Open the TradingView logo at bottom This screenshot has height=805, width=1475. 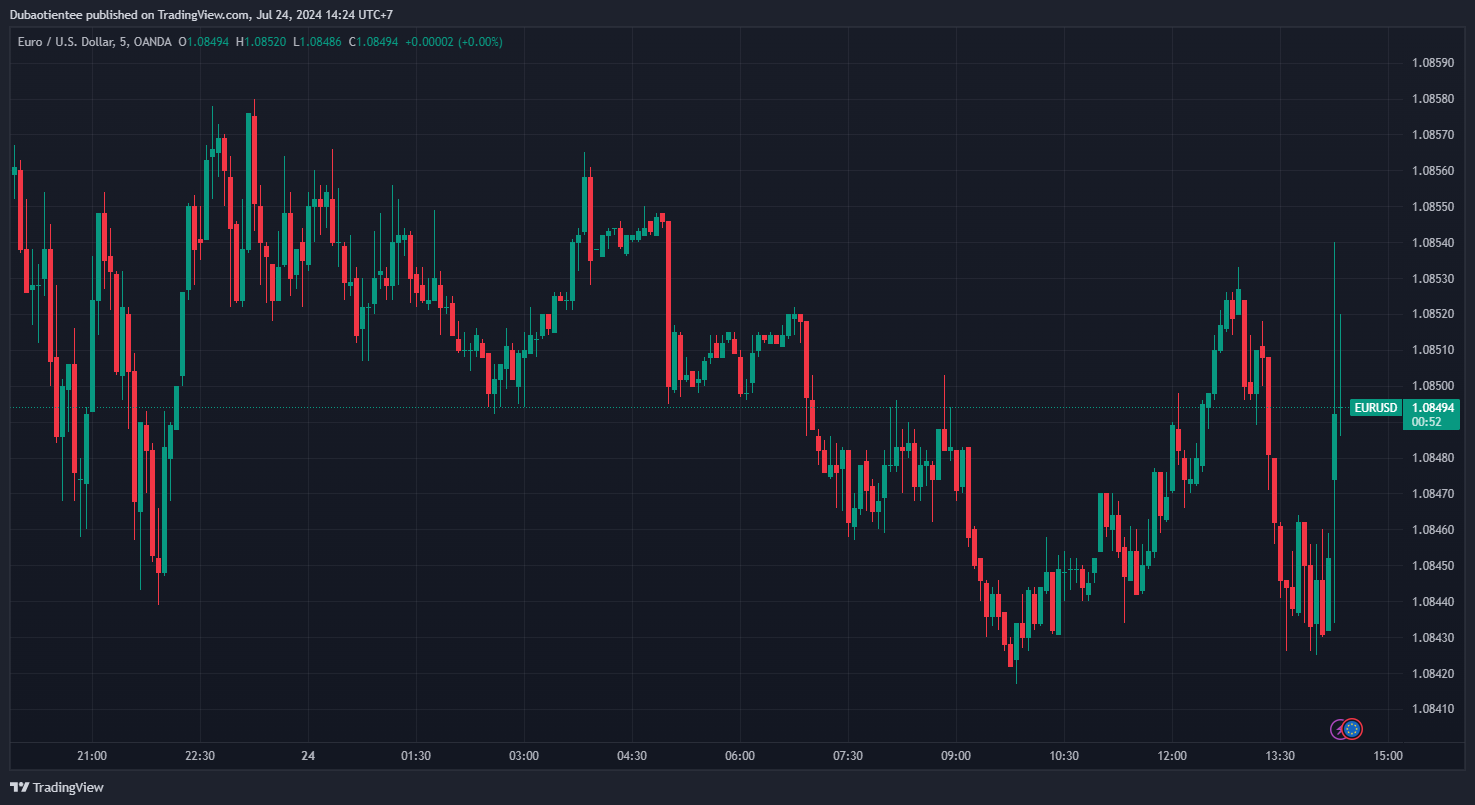pyautogui.click(x=56, y=787)
